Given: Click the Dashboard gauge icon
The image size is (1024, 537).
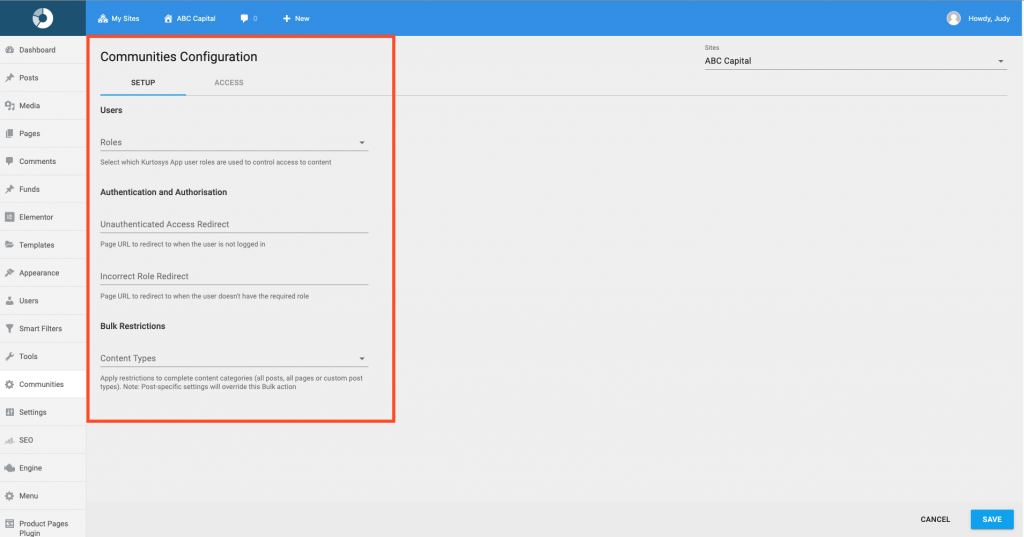Looking at the screenshot, I should [x=10, y=50].
